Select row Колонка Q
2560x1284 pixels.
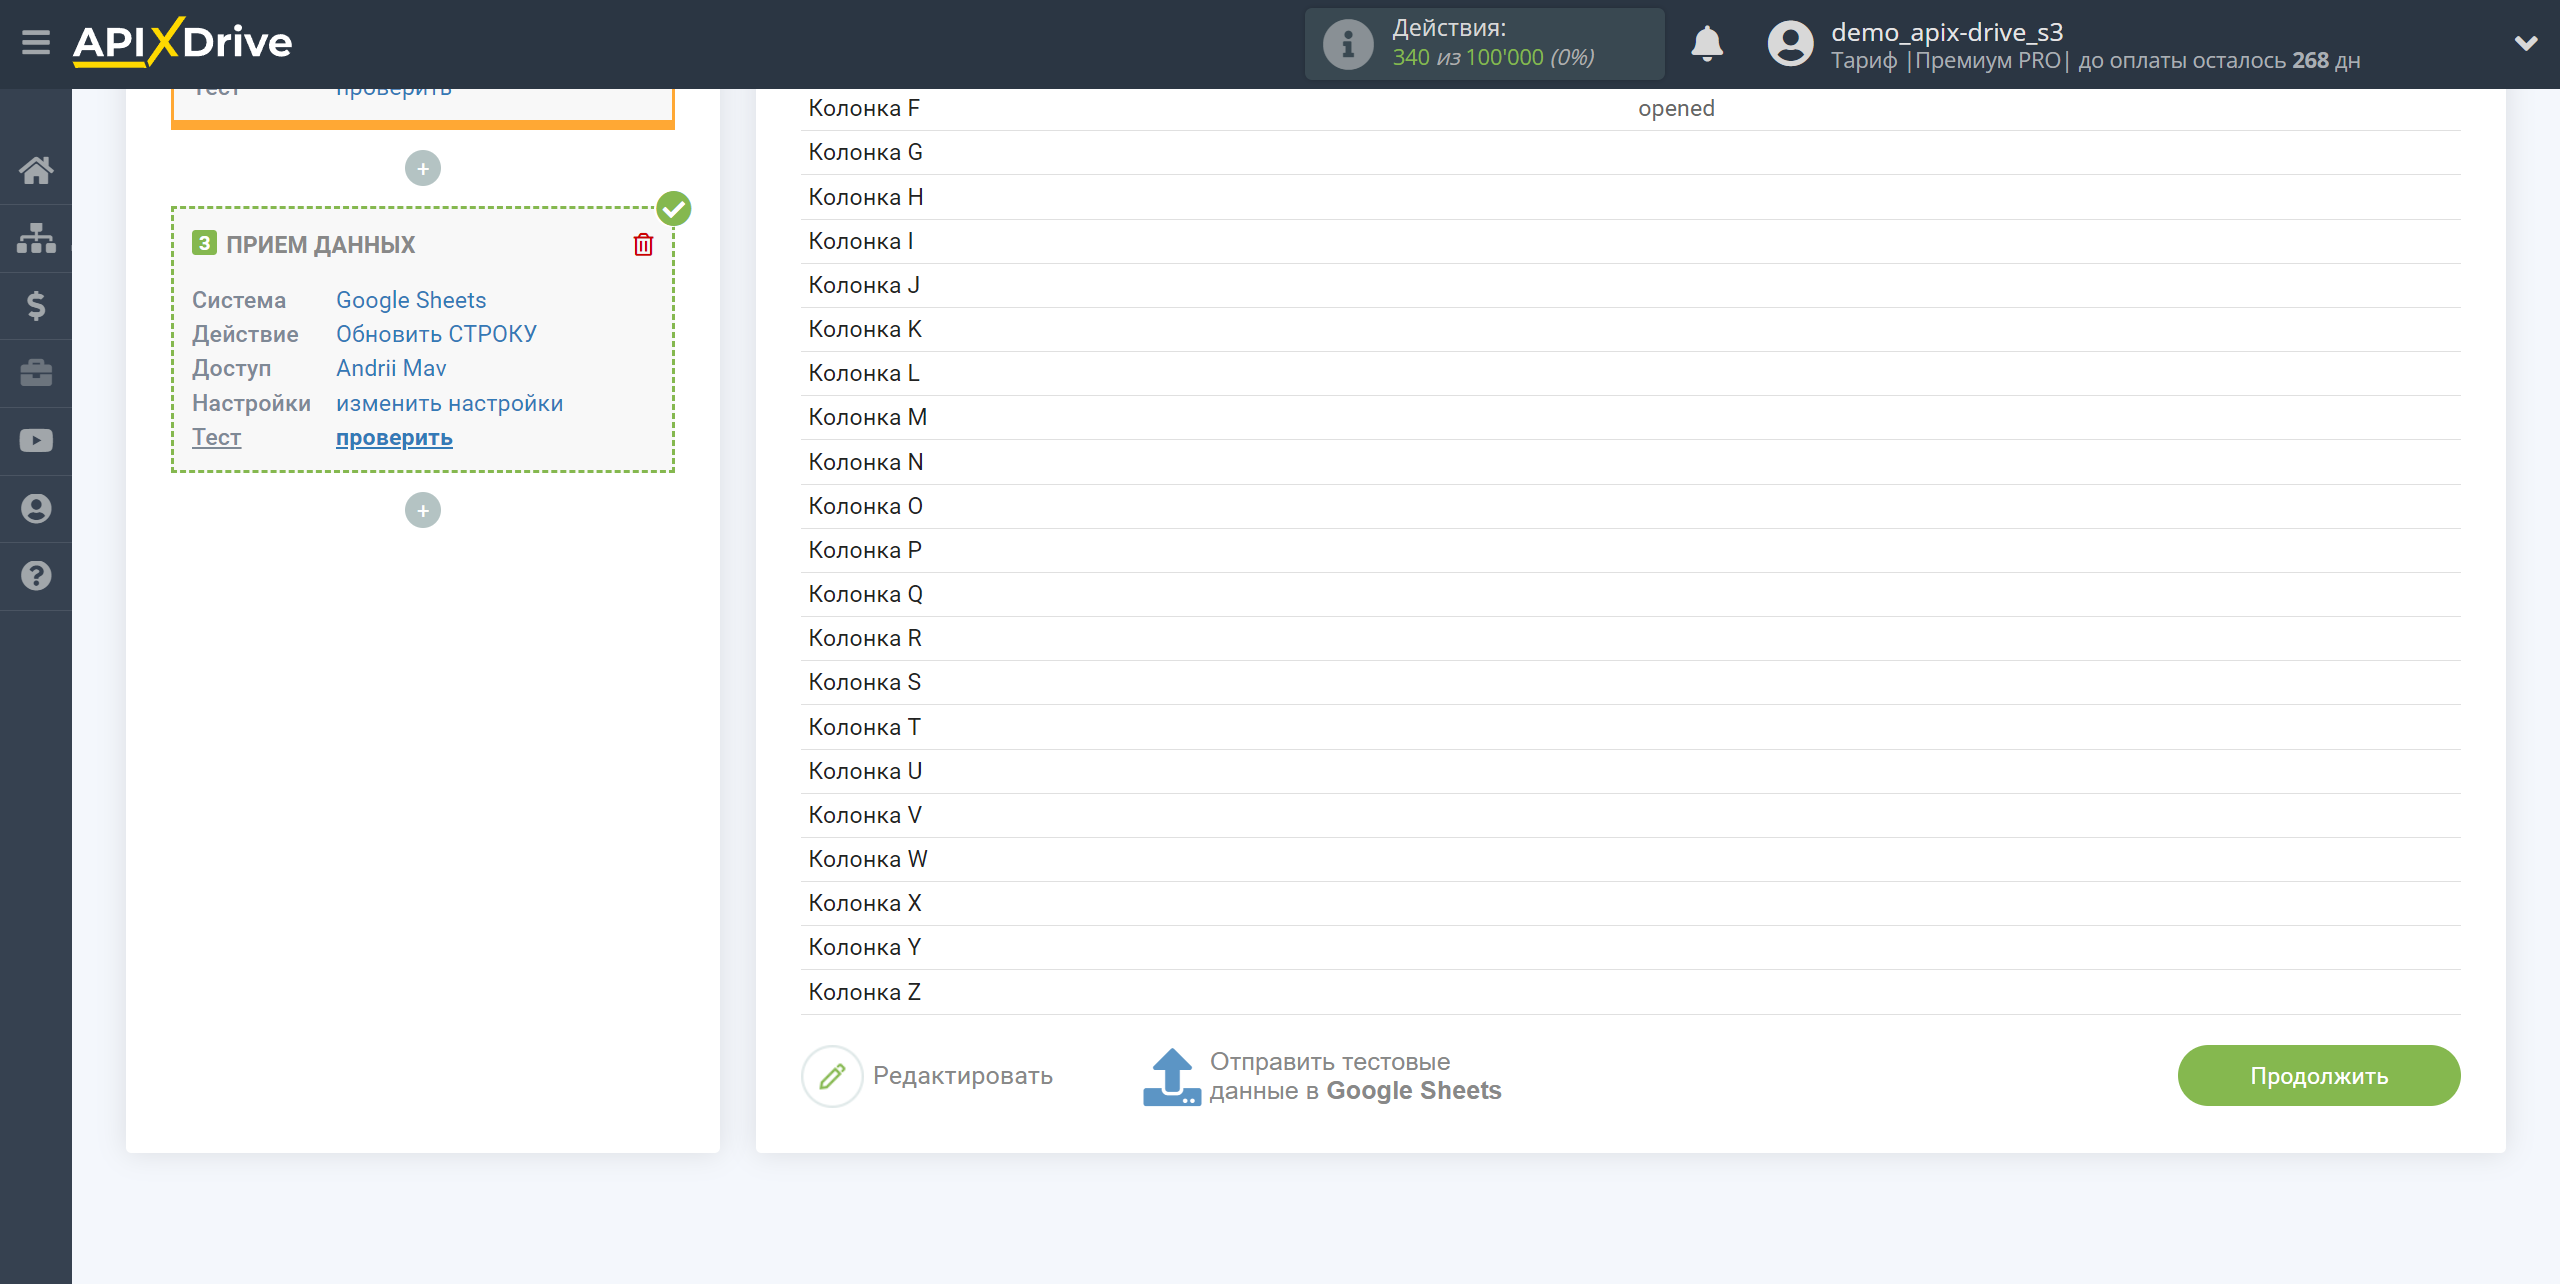[x=1630, y=594]
